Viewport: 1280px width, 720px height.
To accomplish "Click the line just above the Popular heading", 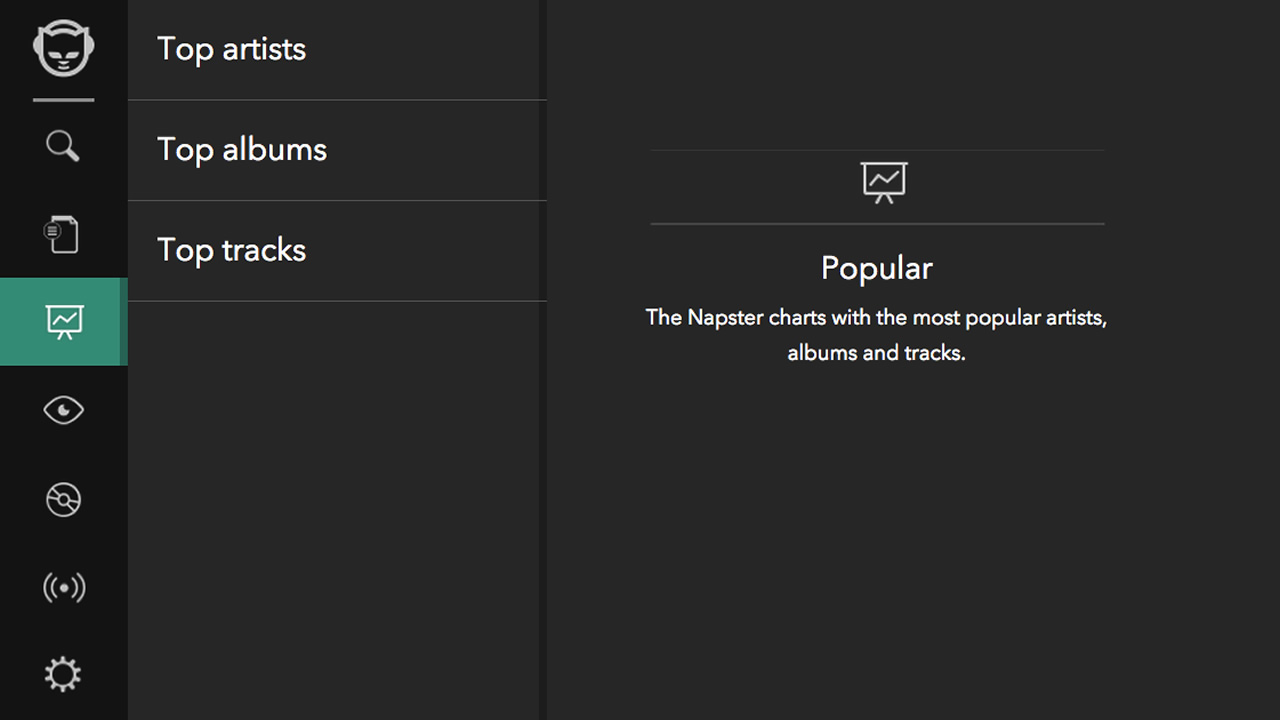I will pos(877,224).
